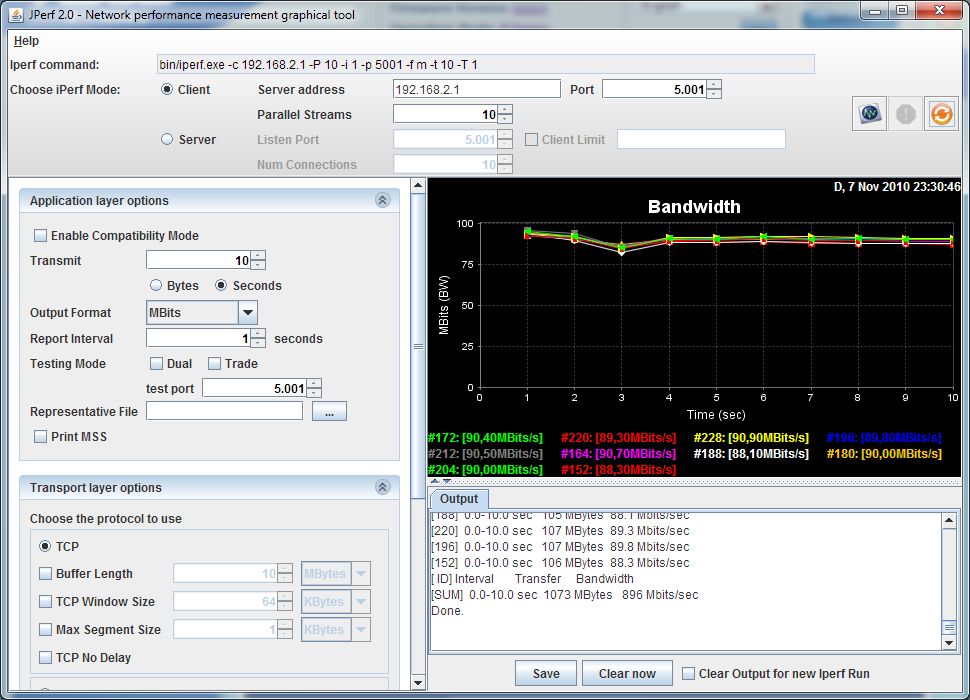Increase the Parallel Streams value using up arrow

click(x=505, y=109)
